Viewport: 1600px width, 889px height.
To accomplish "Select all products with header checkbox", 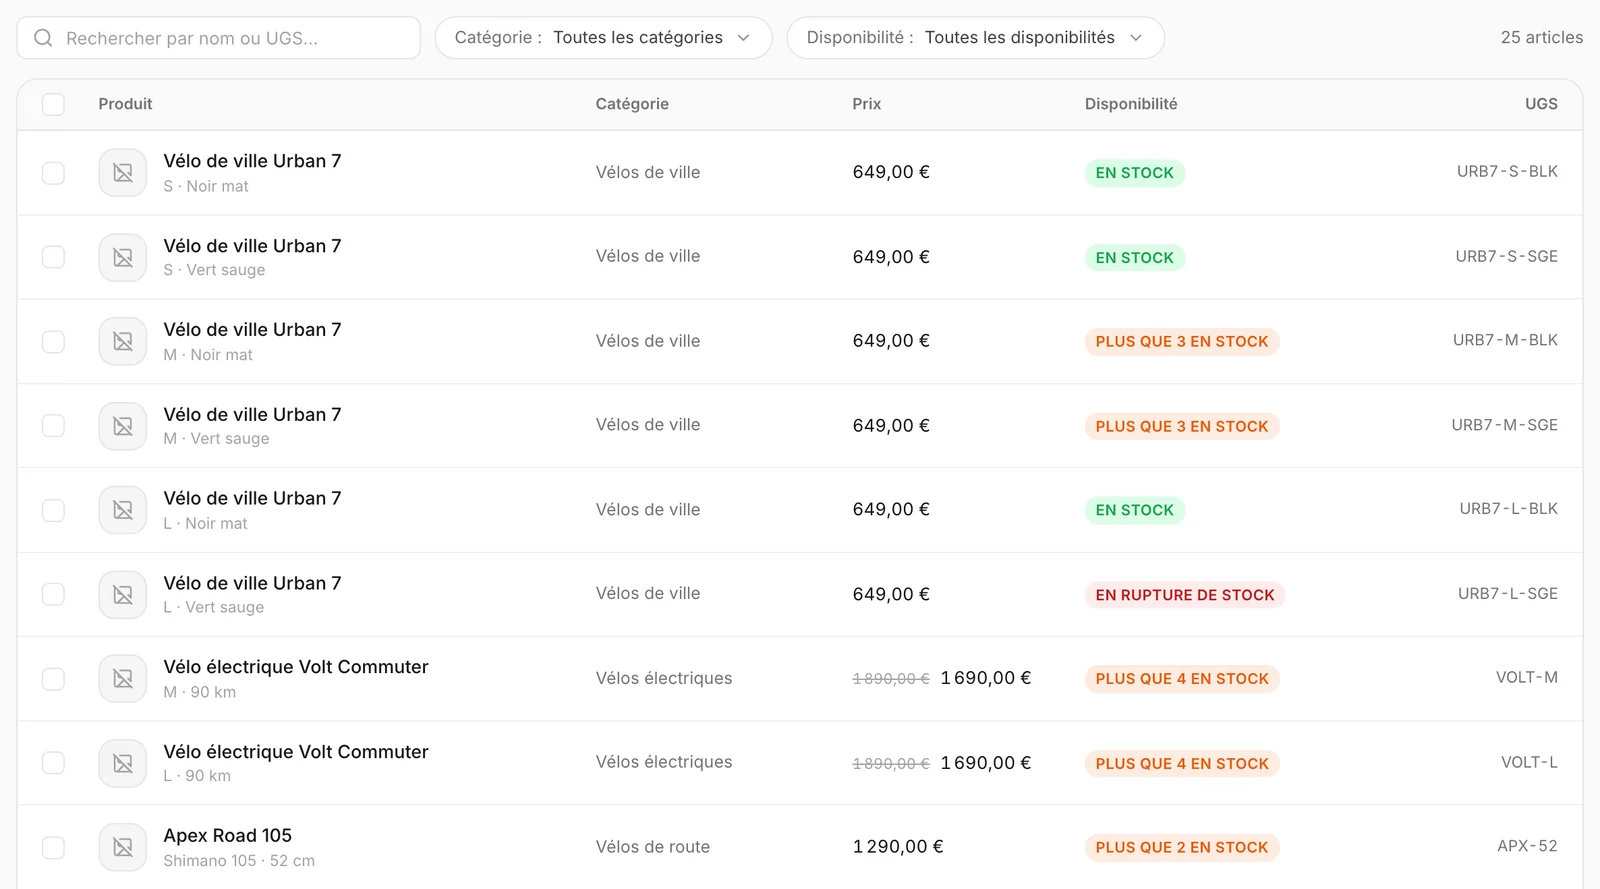I will pos(53,104).
